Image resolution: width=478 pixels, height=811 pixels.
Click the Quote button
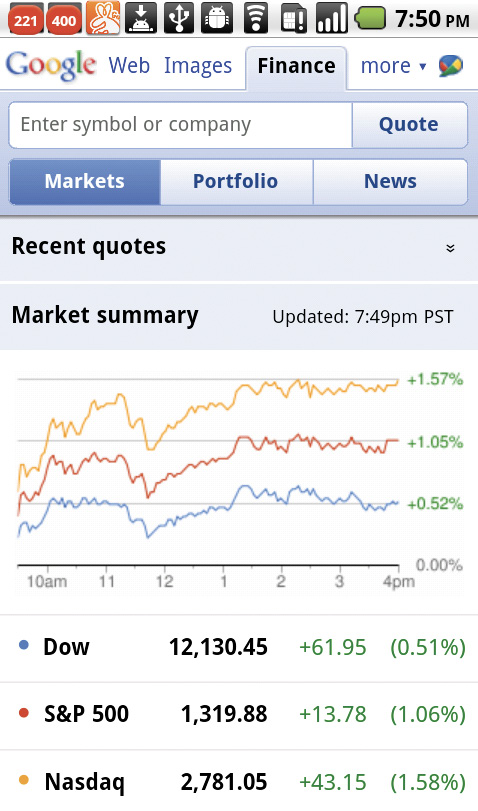[409, 125]
